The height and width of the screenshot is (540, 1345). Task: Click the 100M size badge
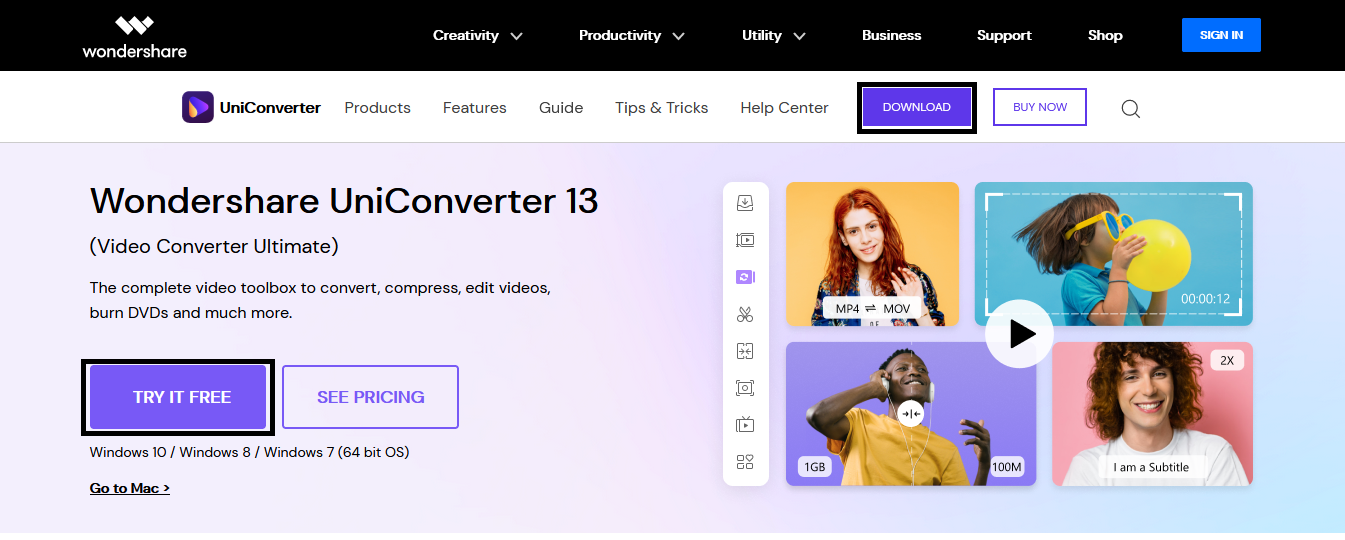click(1007, 467)
